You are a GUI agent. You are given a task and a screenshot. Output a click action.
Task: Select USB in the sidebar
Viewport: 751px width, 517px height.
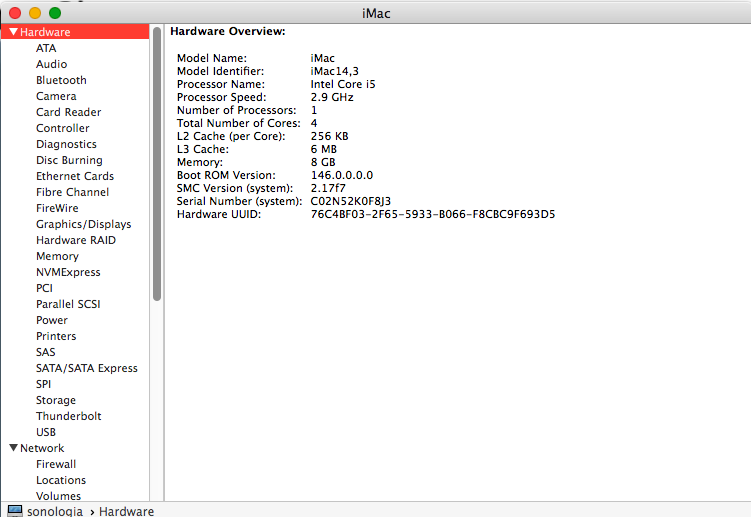pos(46,432)
